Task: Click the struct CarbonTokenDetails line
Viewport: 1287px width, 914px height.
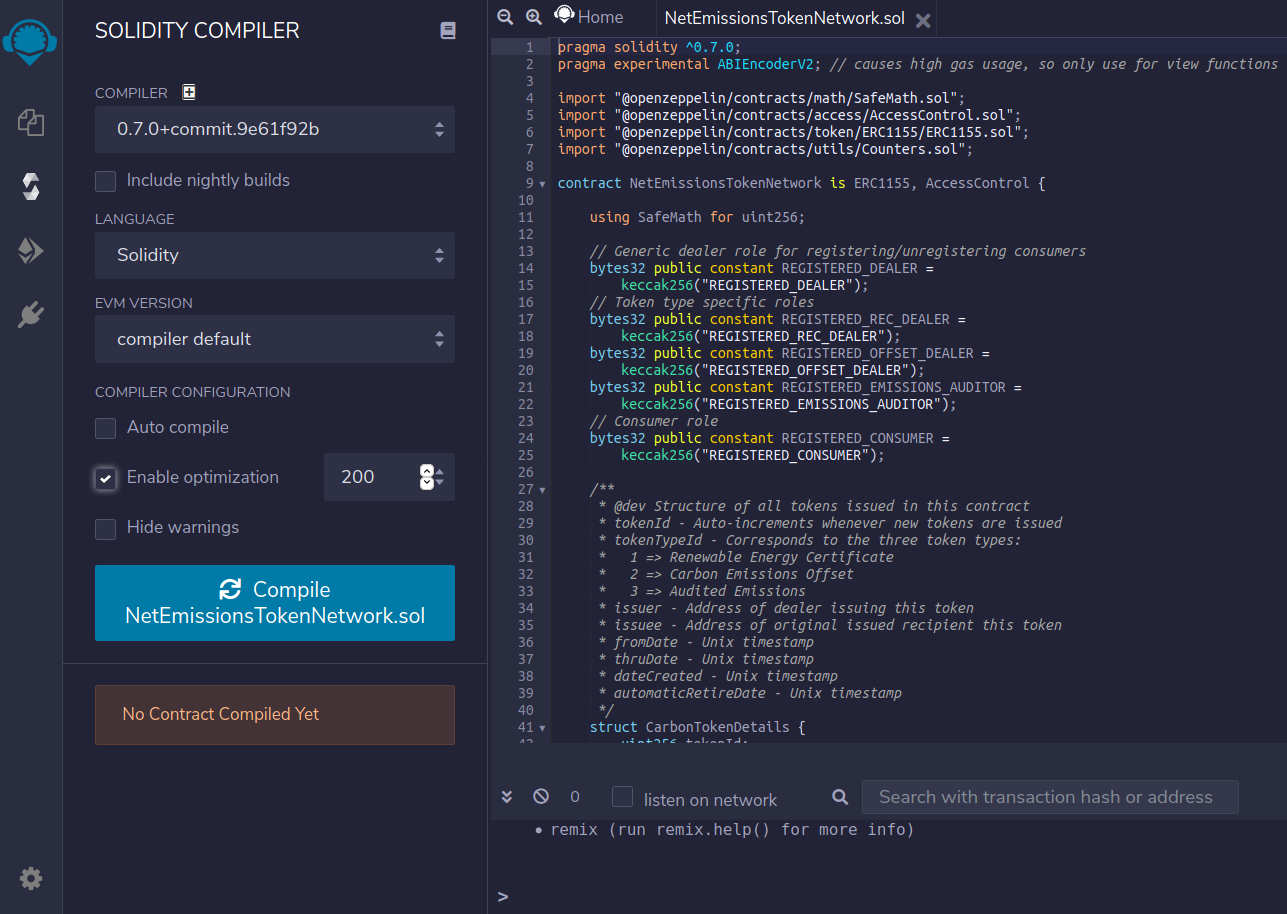Action: [697, 727]
